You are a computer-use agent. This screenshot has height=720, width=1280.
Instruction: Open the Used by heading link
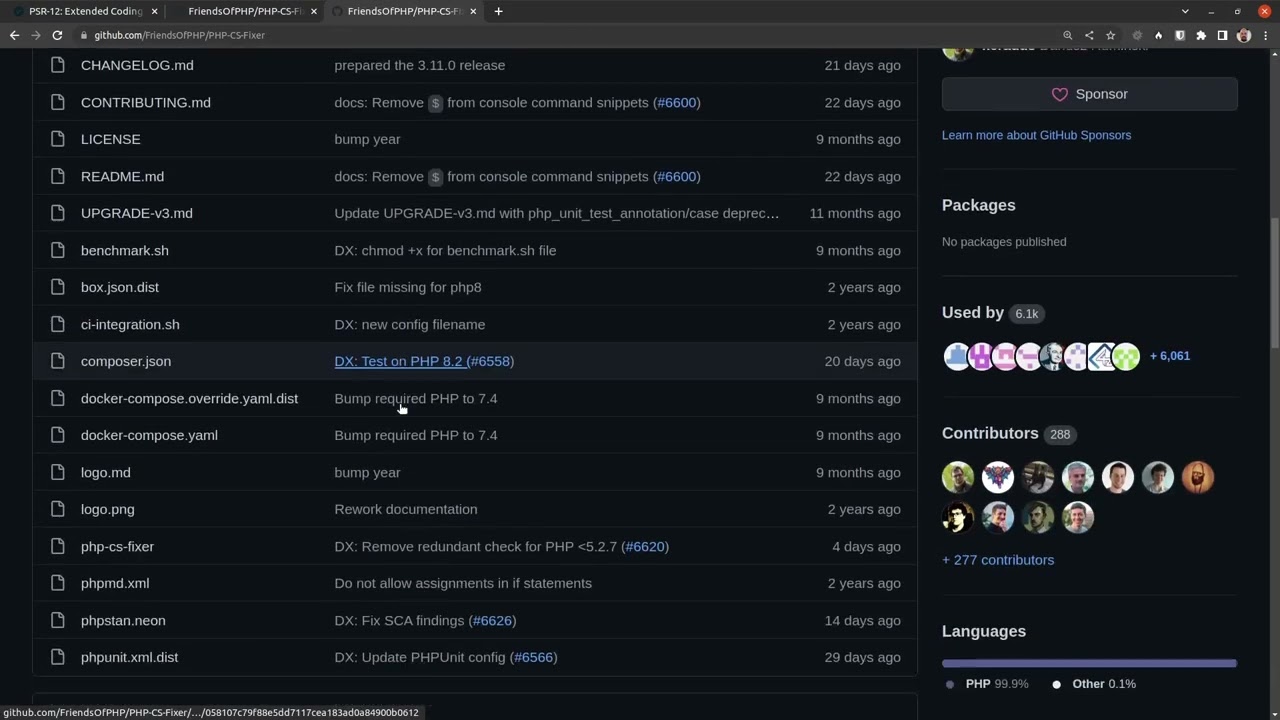tap(993, 313)
